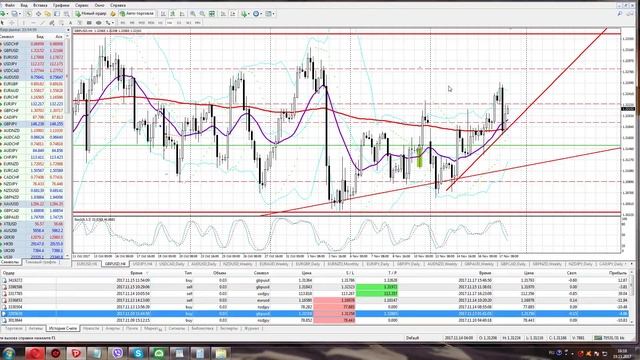Open the connection status indicator in status bar
Viewport: 640px width, 360px height.
(x=609, y=338)
